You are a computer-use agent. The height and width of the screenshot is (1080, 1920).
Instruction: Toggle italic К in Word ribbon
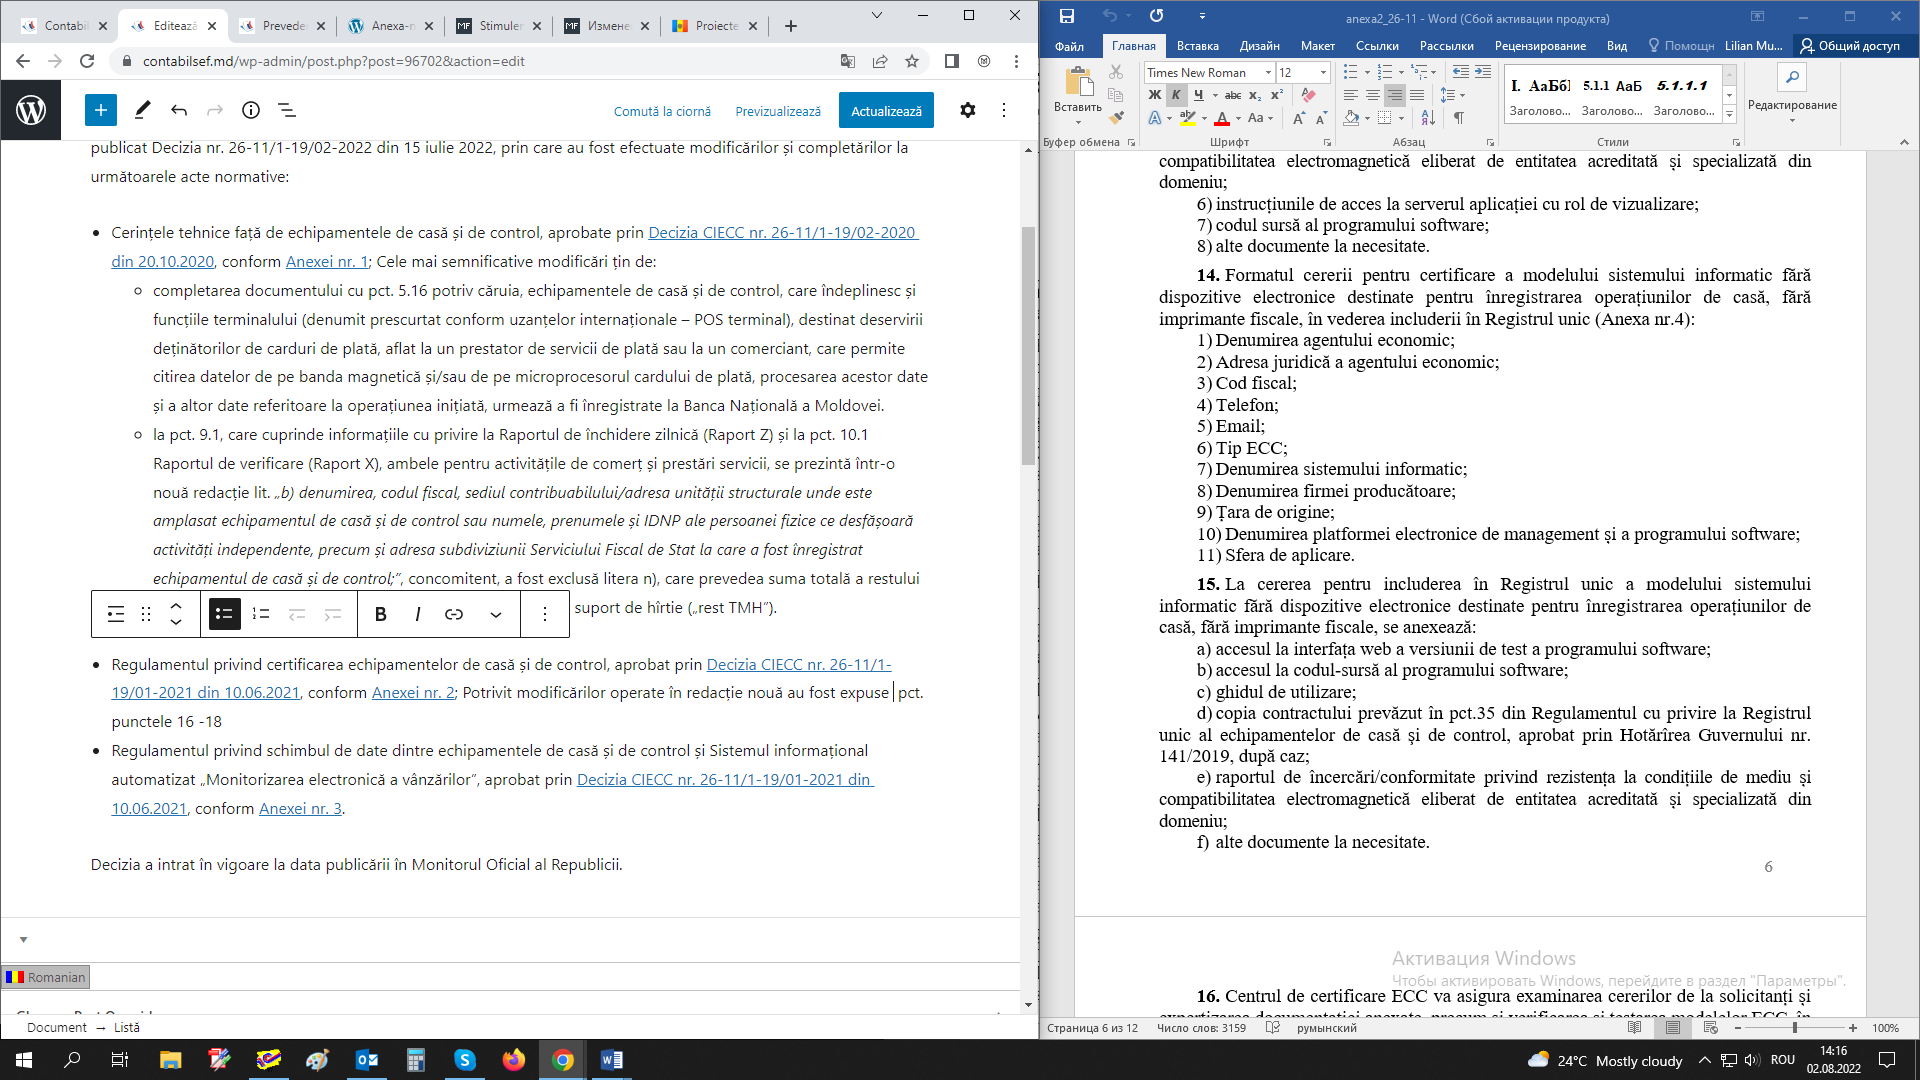click(1176, 95)
